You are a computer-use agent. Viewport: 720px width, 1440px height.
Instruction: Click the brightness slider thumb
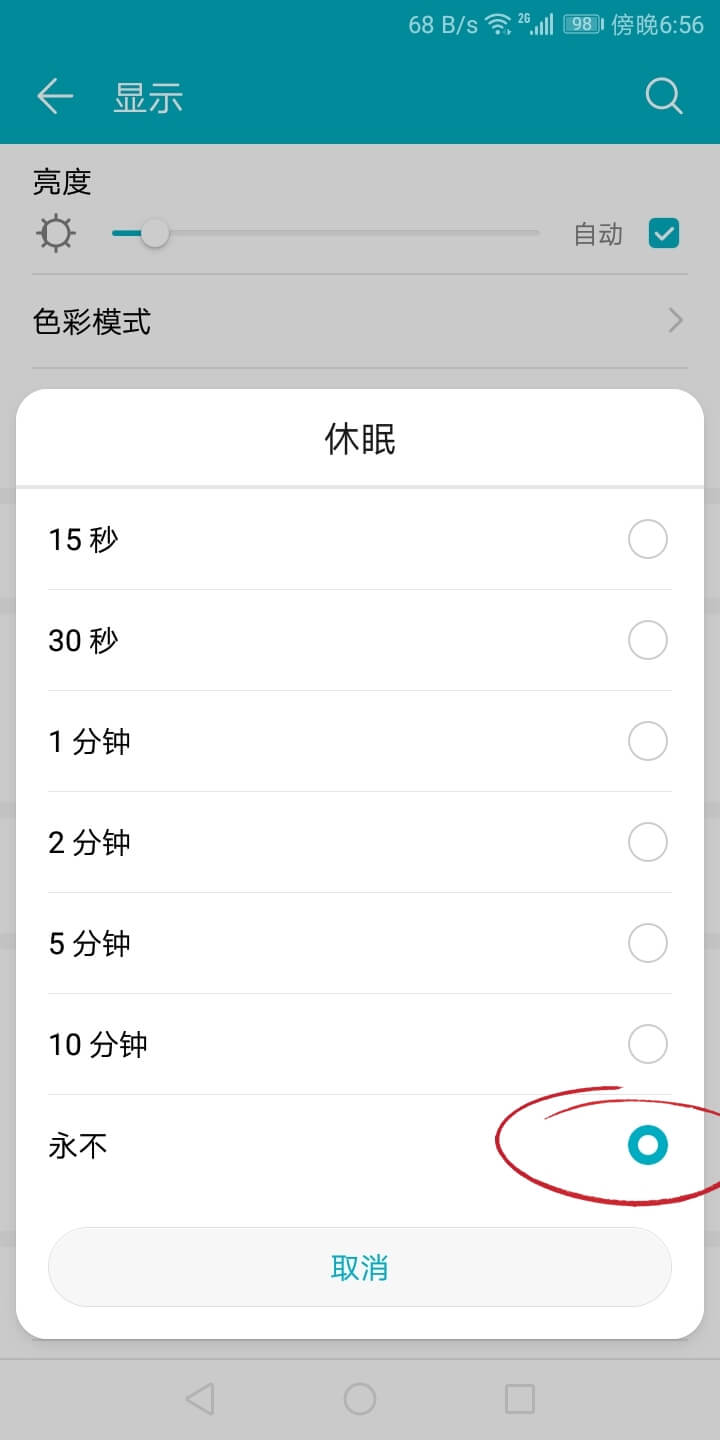(154, 234)
